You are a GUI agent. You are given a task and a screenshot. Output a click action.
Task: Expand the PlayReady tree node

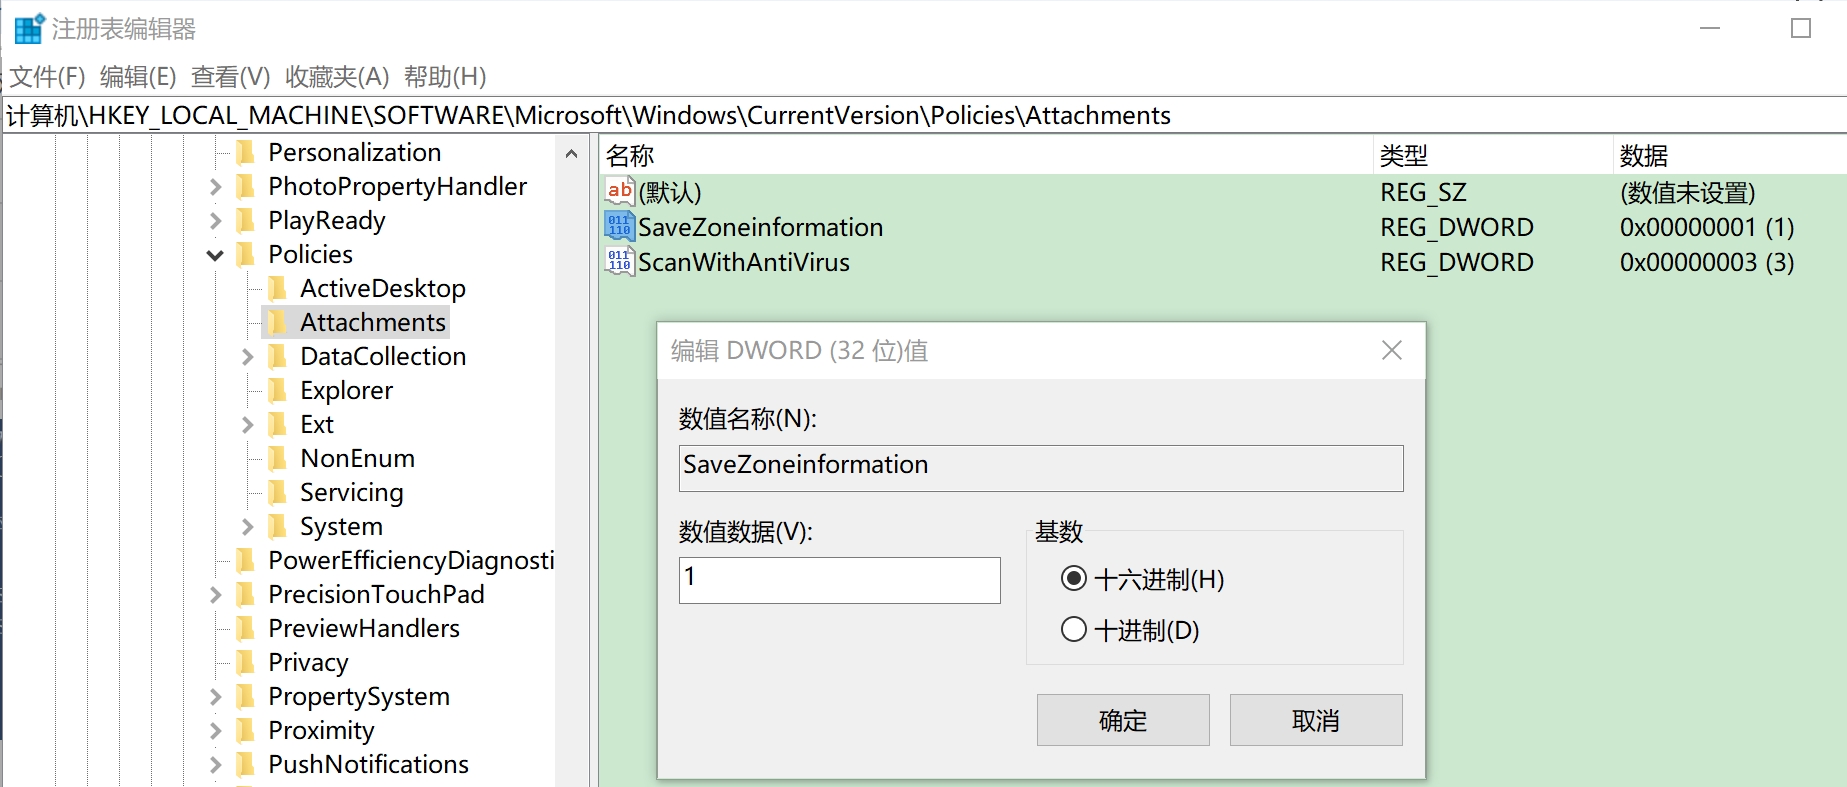click(215, 221)
